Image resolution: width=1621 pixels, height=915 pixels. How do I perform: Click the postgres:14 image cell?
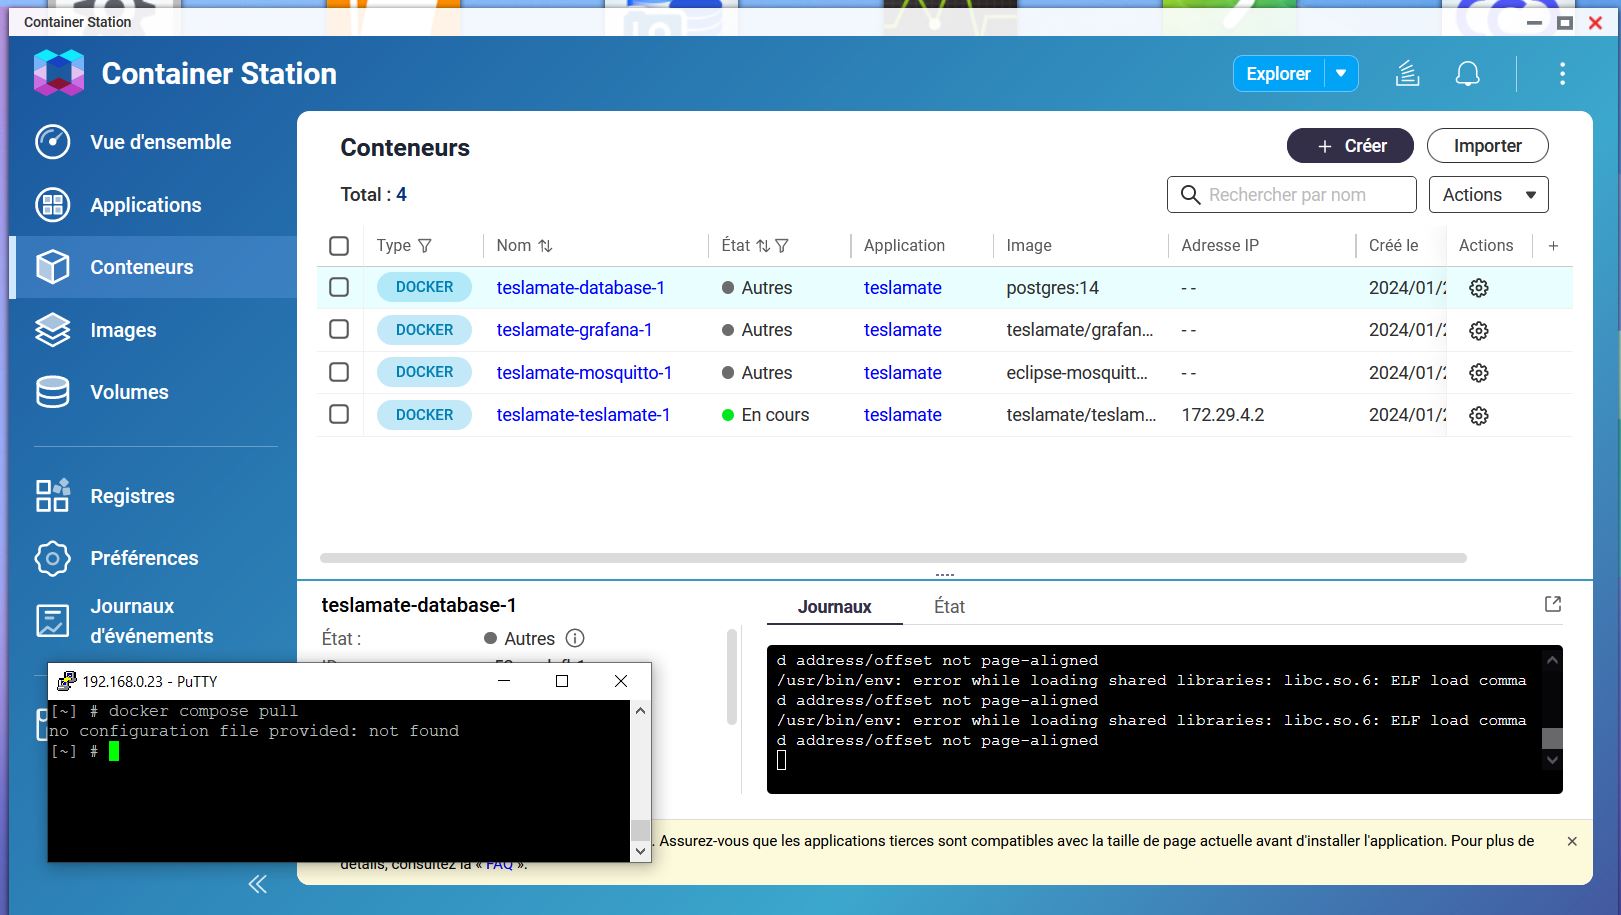tap(1052, 288)
